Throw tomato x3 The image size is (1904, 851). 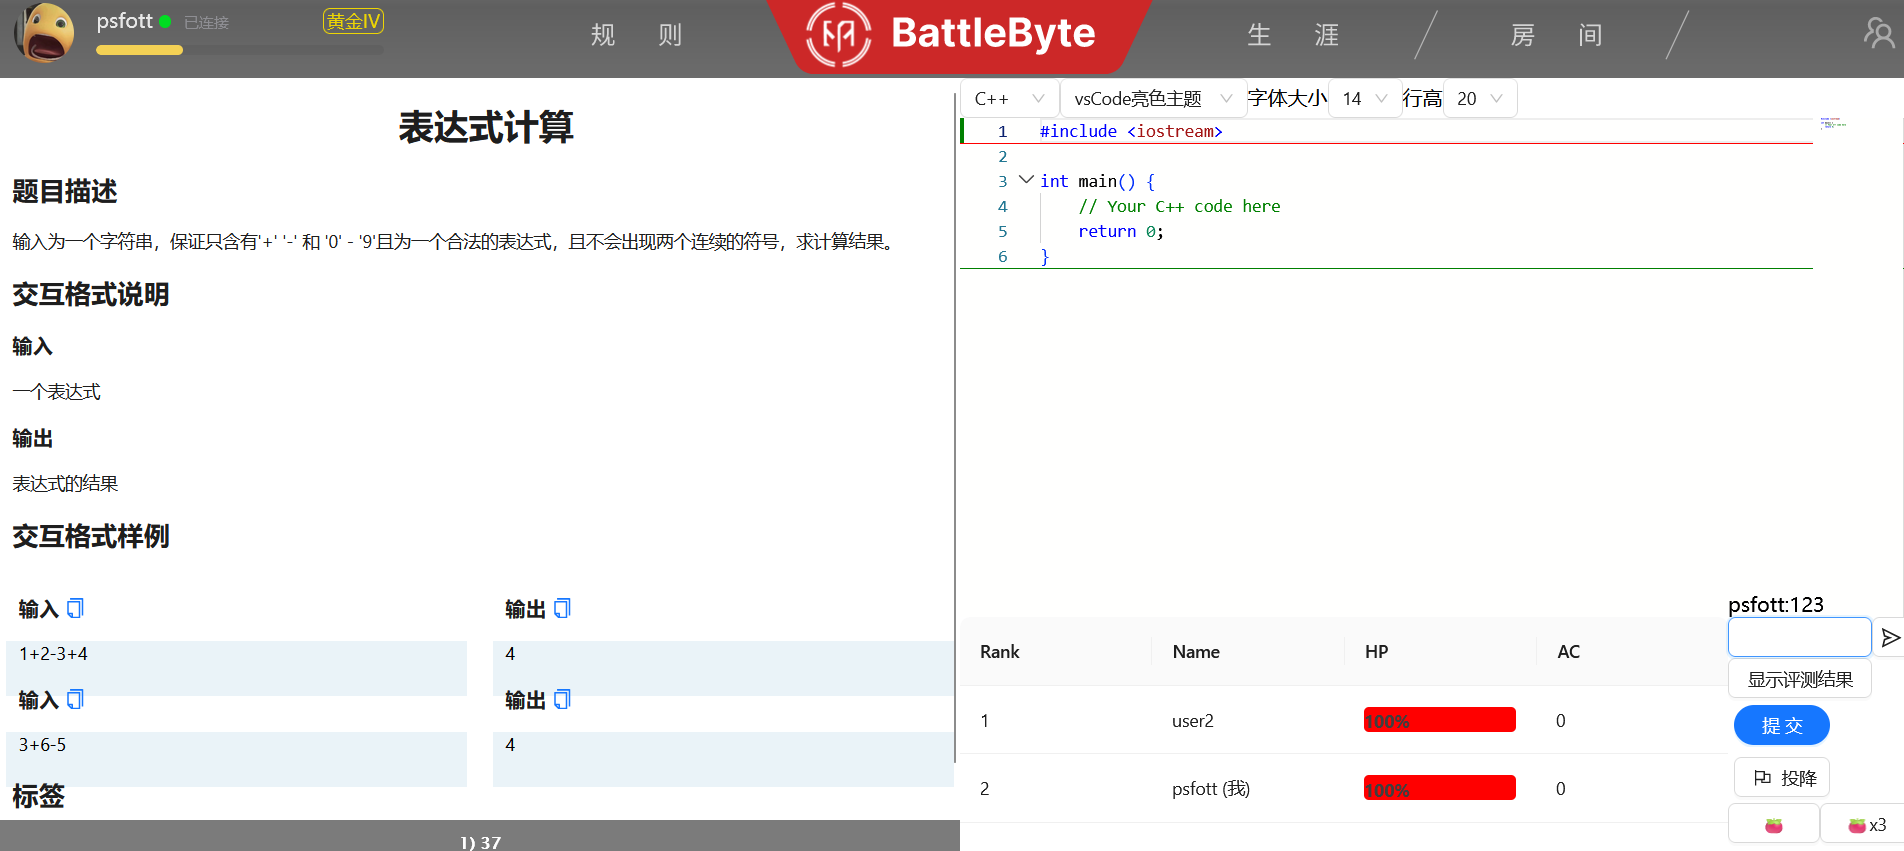[x=1866, y=825]
